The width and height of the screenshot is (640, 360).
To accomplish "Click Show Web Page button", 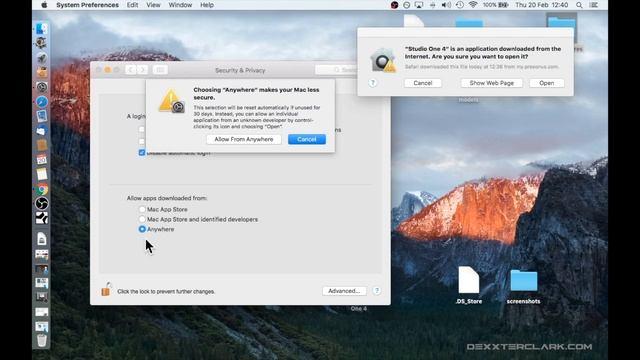I will click(x=491, y=83).
